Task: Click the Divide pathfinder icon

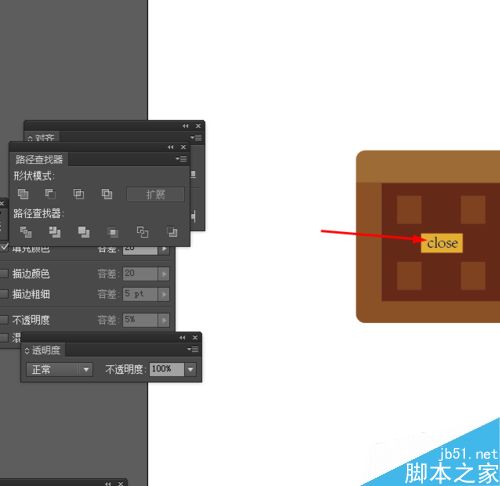Action: (26, 232)
